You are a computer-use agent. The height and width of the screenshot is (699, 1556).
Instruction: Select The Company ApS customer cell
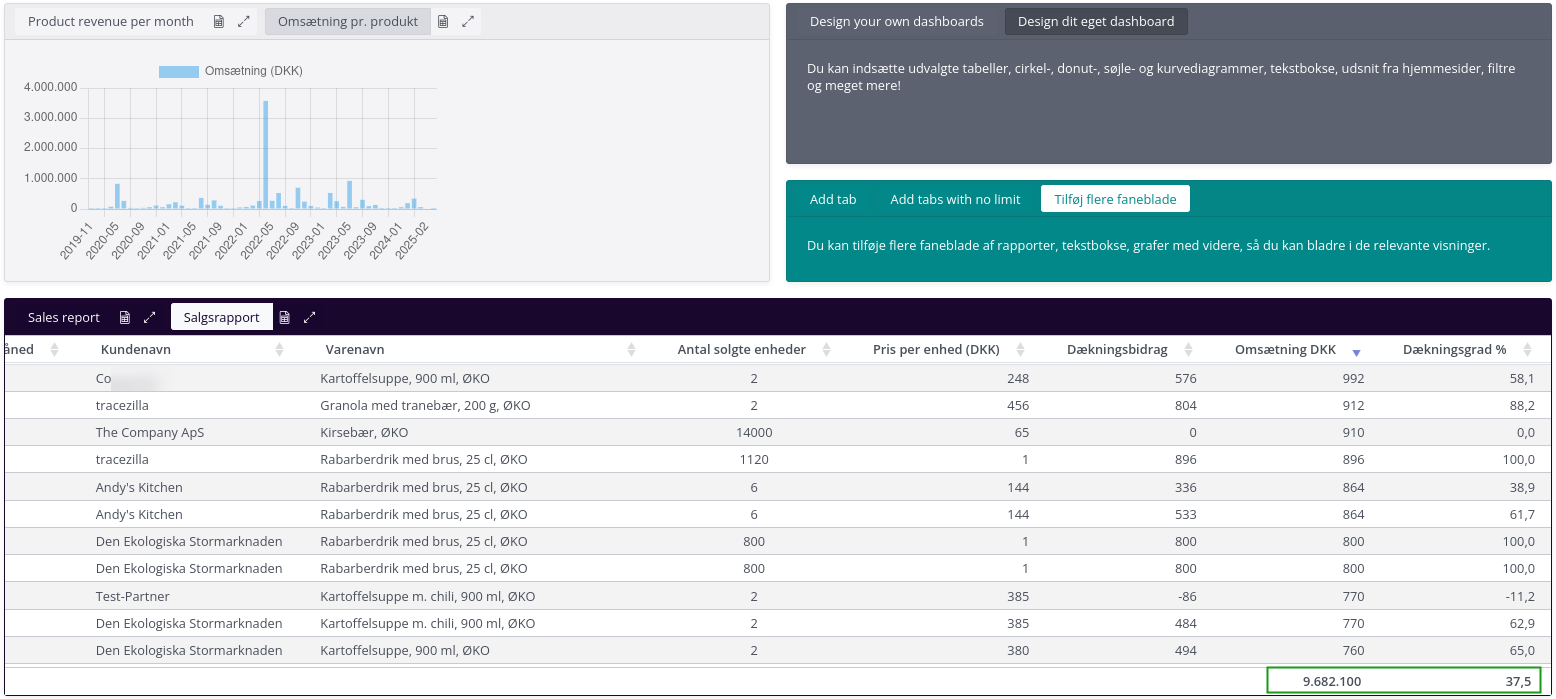(x=150, y=432)
